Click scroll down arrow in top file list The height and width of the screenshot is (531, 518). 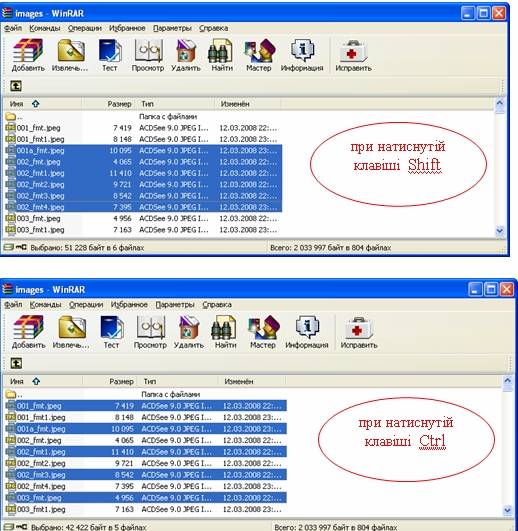click(x=500, y=231)
